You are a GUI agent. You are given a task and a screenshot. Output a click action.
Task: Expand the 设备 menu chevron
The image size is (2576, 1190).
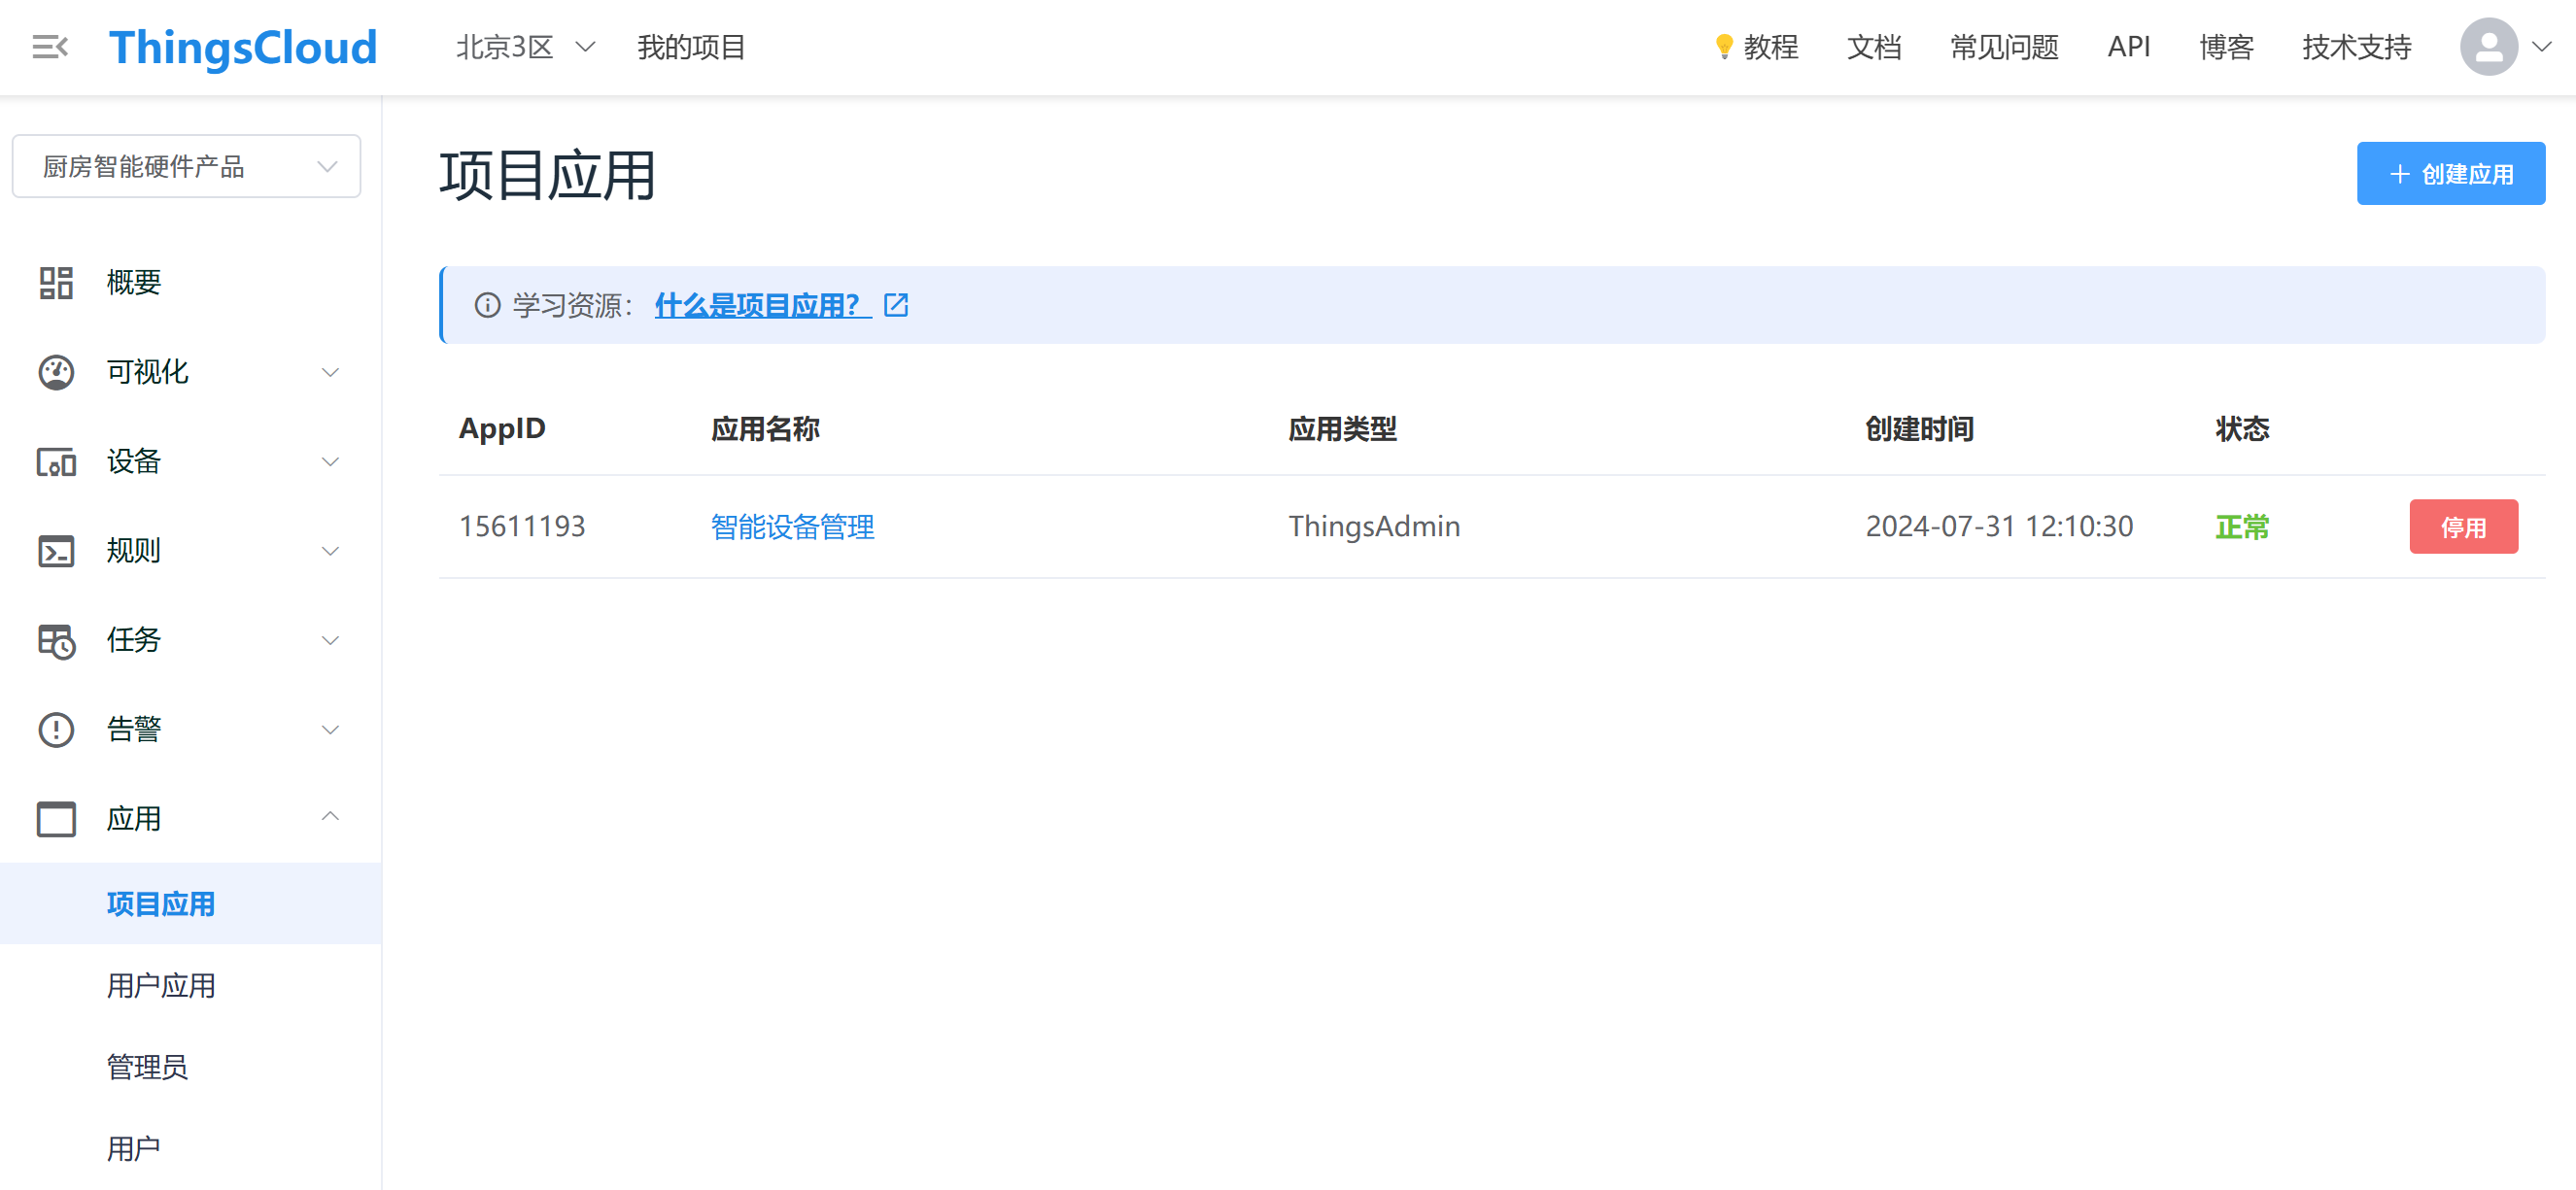tap(330, 462)
